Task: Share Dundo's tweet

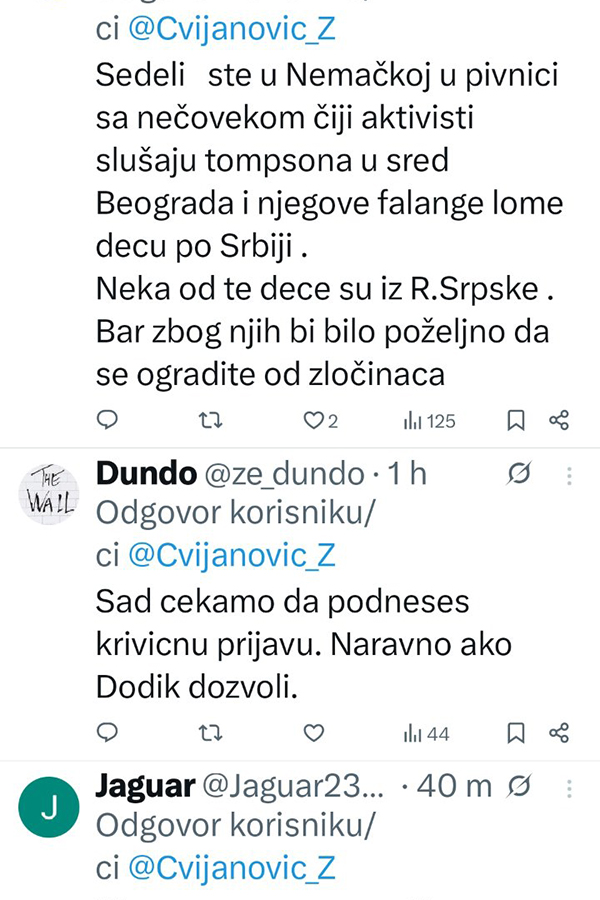Action: [x=560, y=733]
